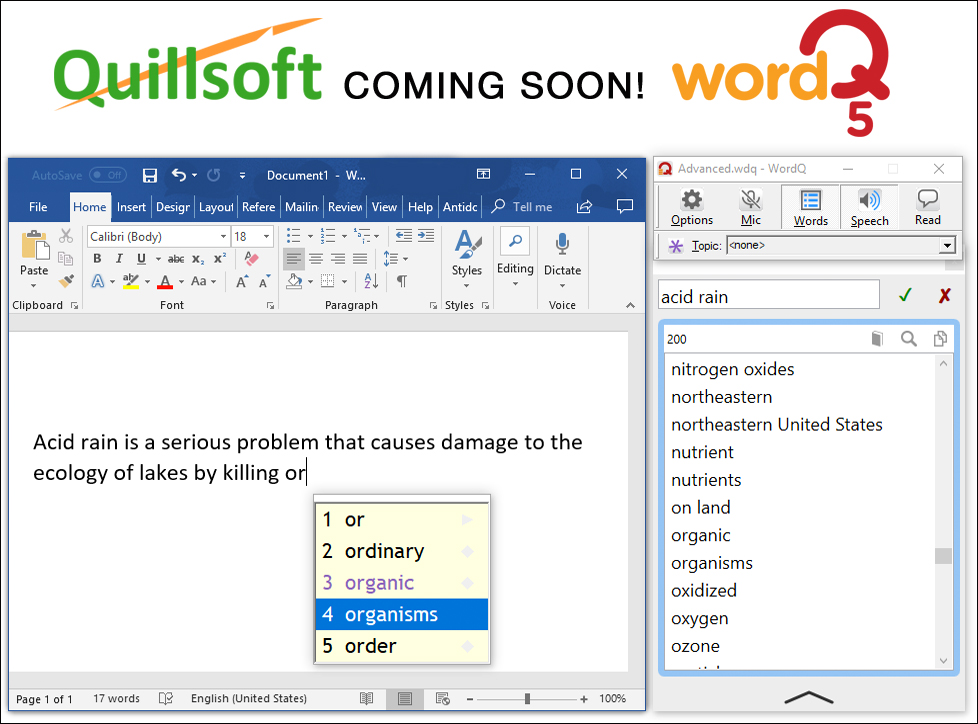The width and height of the screenshot is (978, 724).
Task: Click the Undo arrow icon
Action: click(179, 175)
